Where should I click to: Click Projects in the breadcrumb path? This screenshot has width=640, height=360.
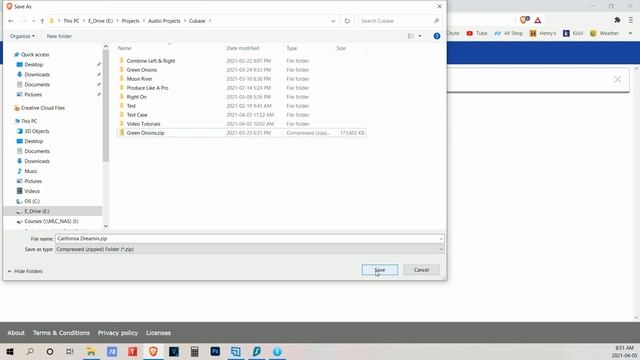coord(131,21)
